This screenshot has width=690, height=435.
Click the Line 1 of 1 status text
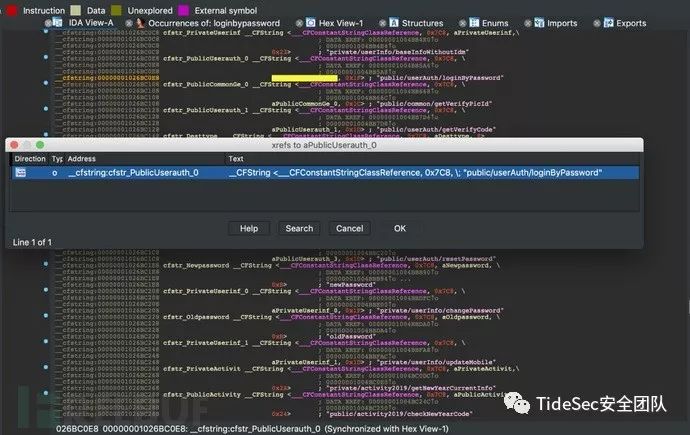[32, 242]
